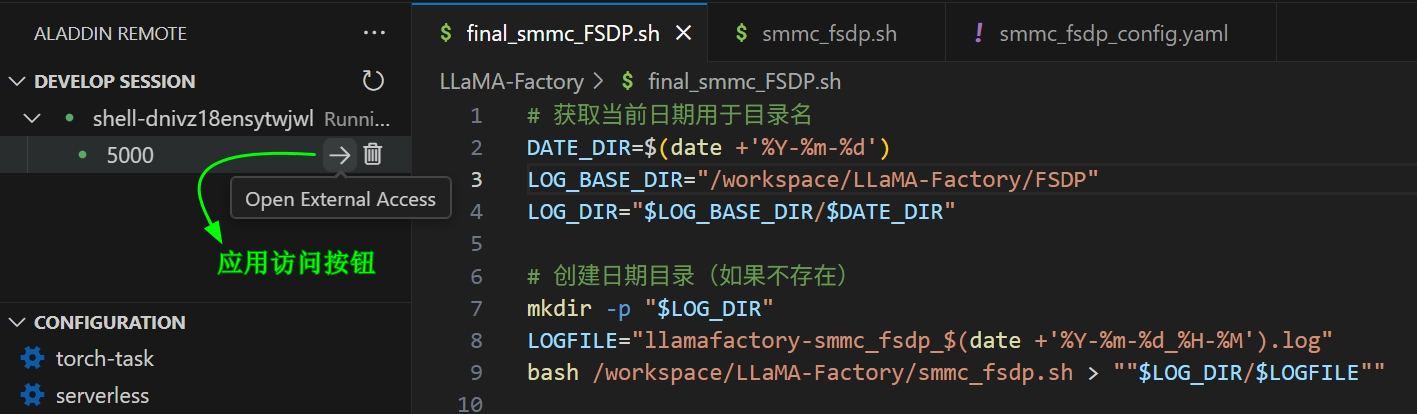Collapse the Develop Session section
The width and height of the screenshot is (1417, 414).
point(17,81)
